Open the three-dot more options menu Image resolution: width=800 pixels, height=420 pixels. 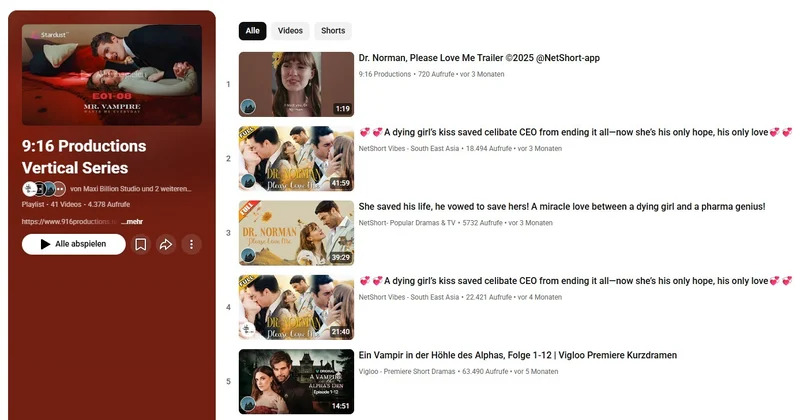[191, 244]
